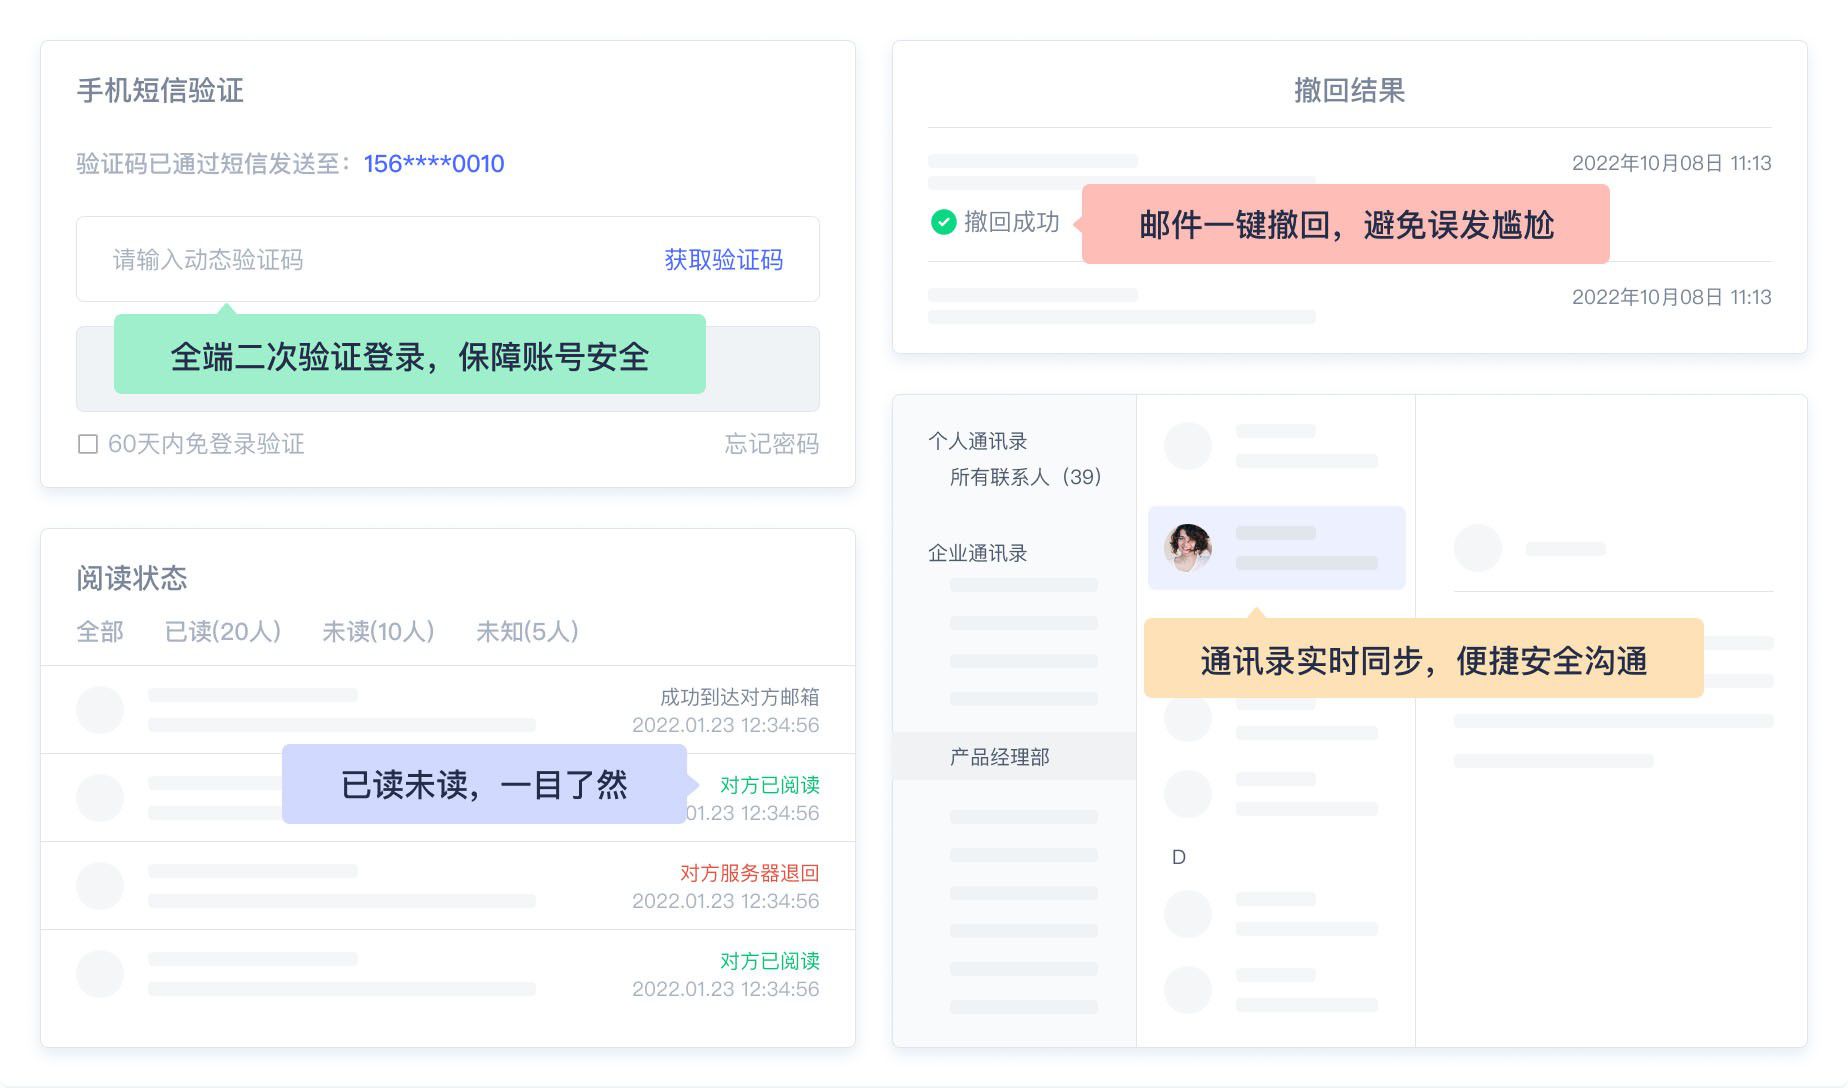Open the 未知(5人) tab
Image resolution: width=1848 pixels, height=1088 pixels.
tap(528, 631)
